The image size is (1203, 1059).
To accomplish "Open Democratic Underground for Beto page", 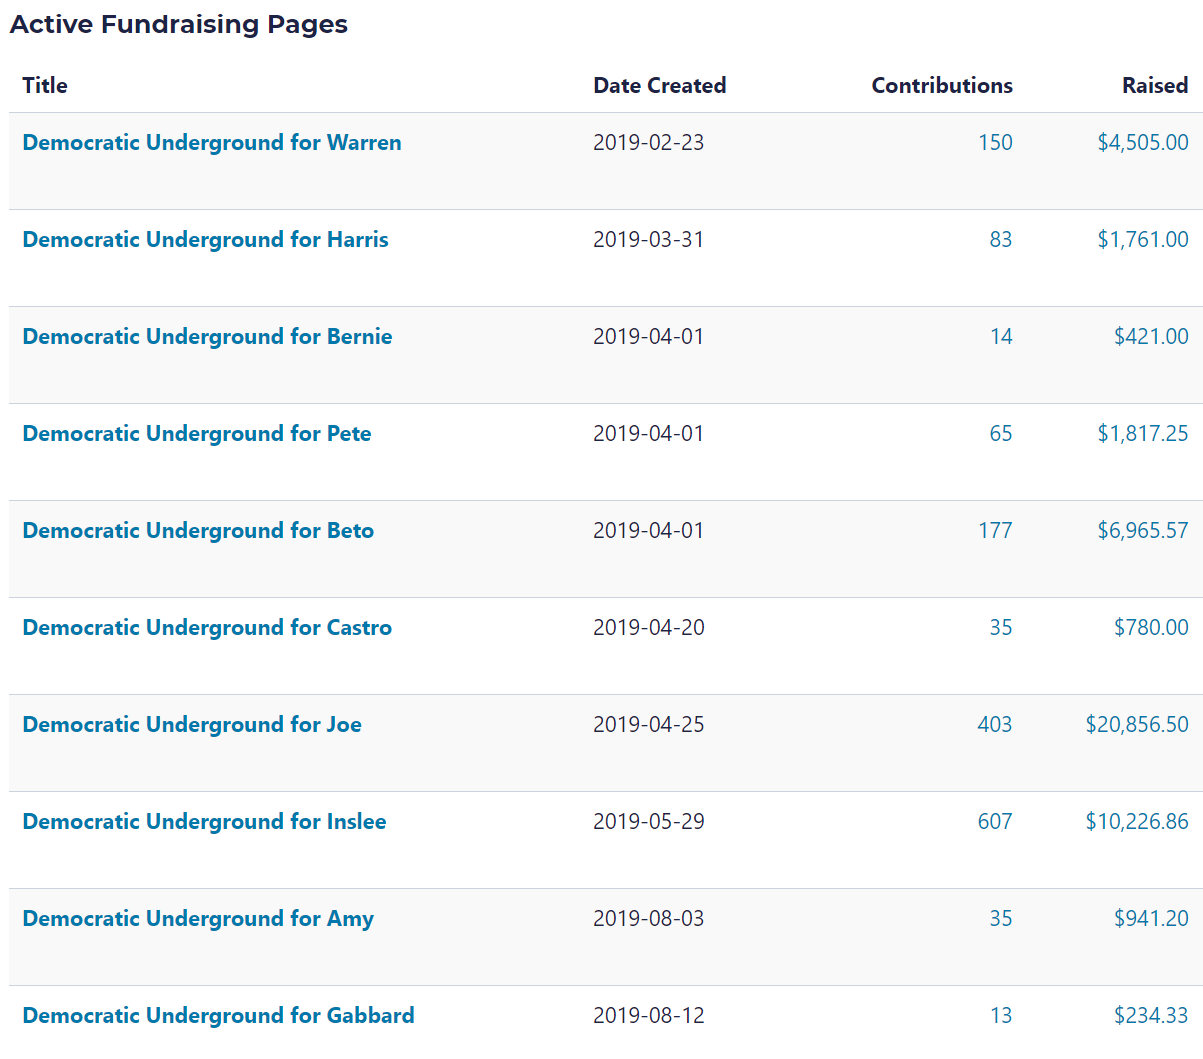I will pyautogui.click(x=198, y=531).
